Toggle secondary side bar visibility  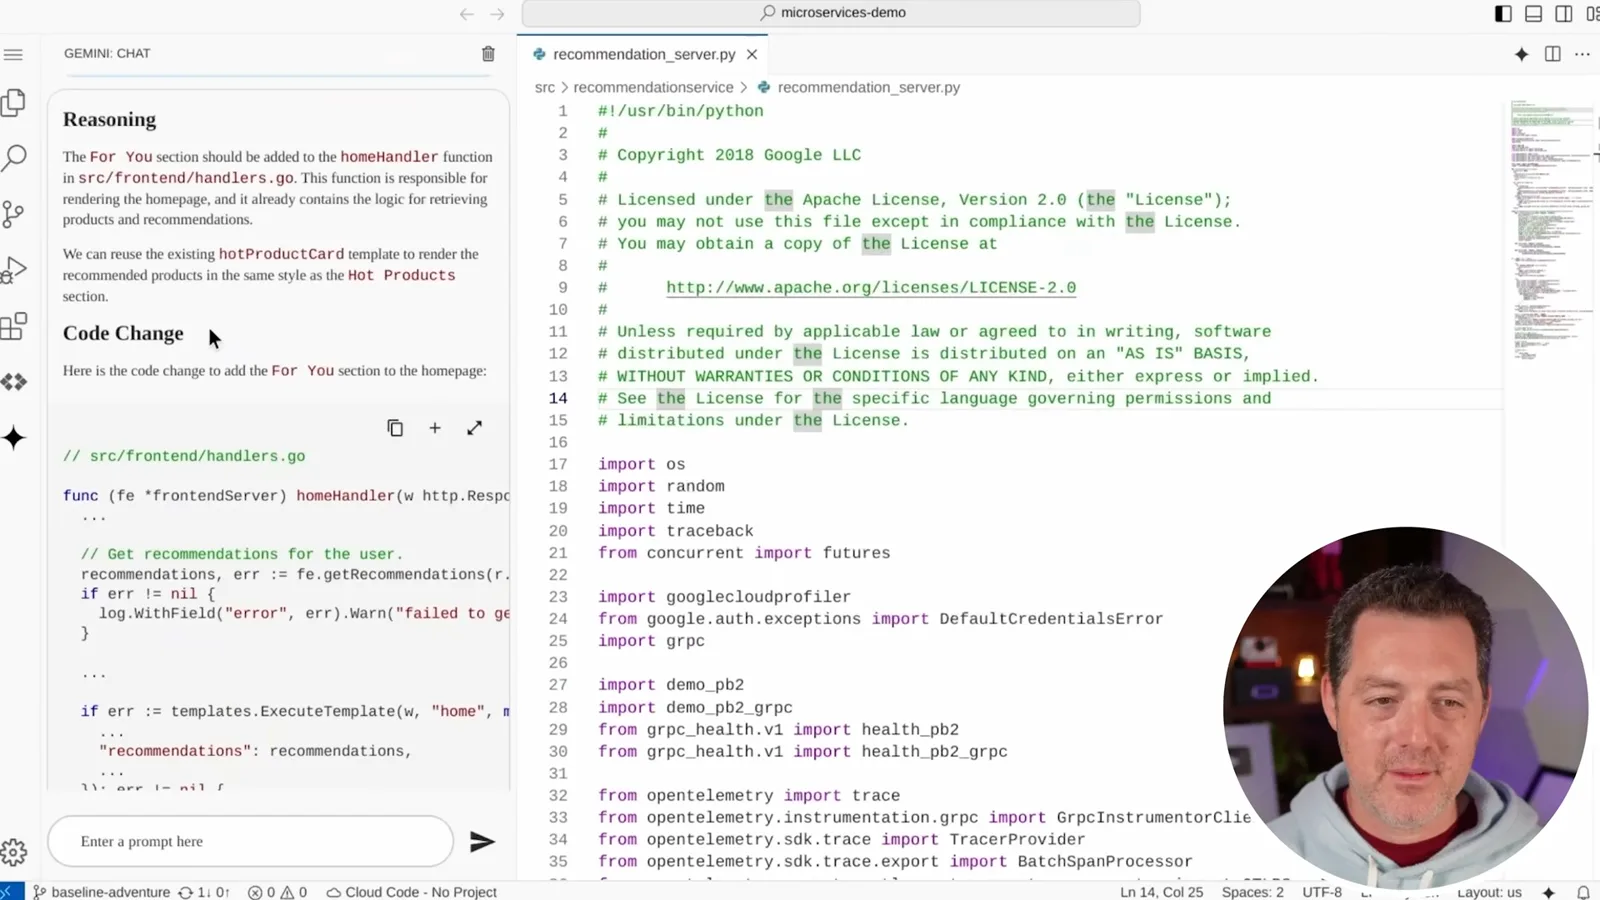1563,13
